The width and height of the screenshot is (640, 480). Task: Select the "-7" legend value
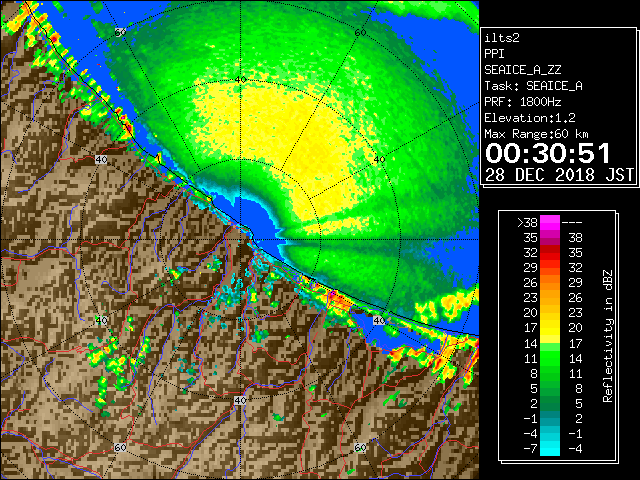click(530, 449)
